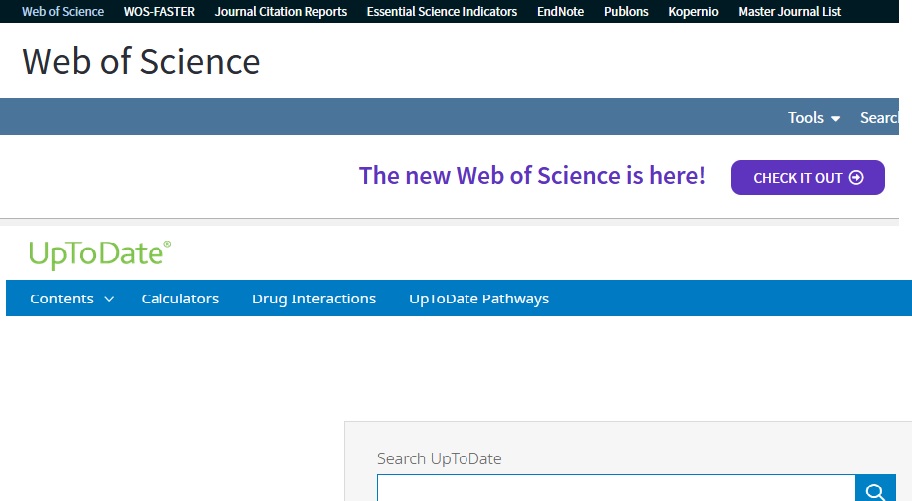Open Journal Citation Reports link
Viewport: 912px width, 501px height.
pyautogui.click(x=281, y=12)
